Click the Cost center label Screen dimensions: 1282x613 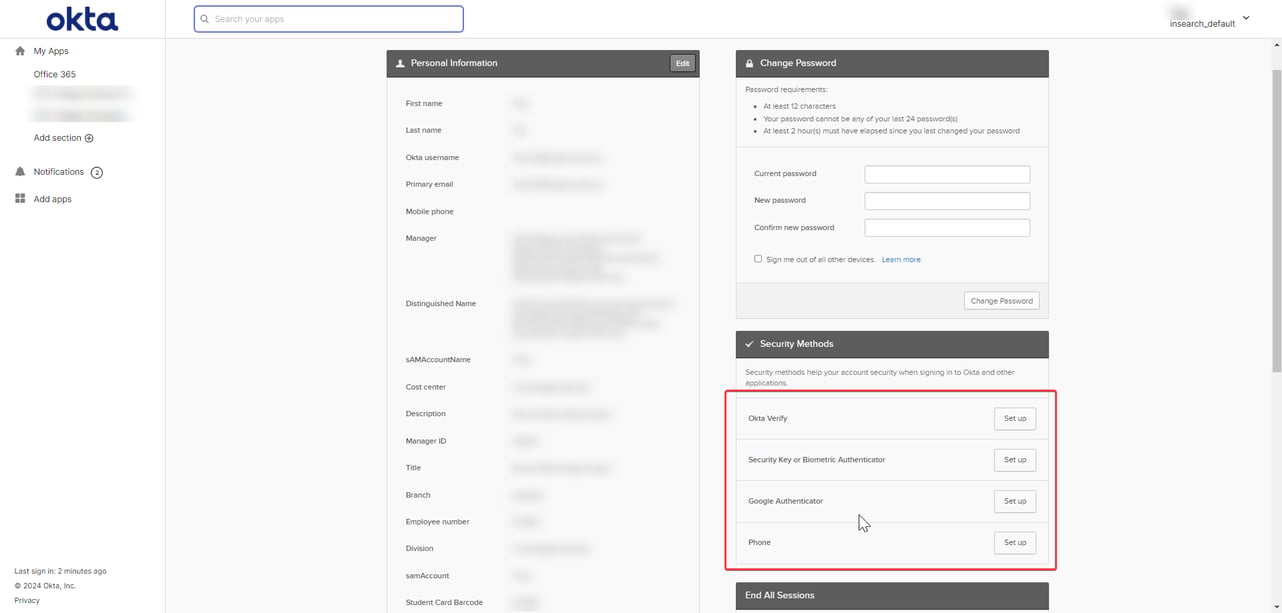(x=426, y=387)
